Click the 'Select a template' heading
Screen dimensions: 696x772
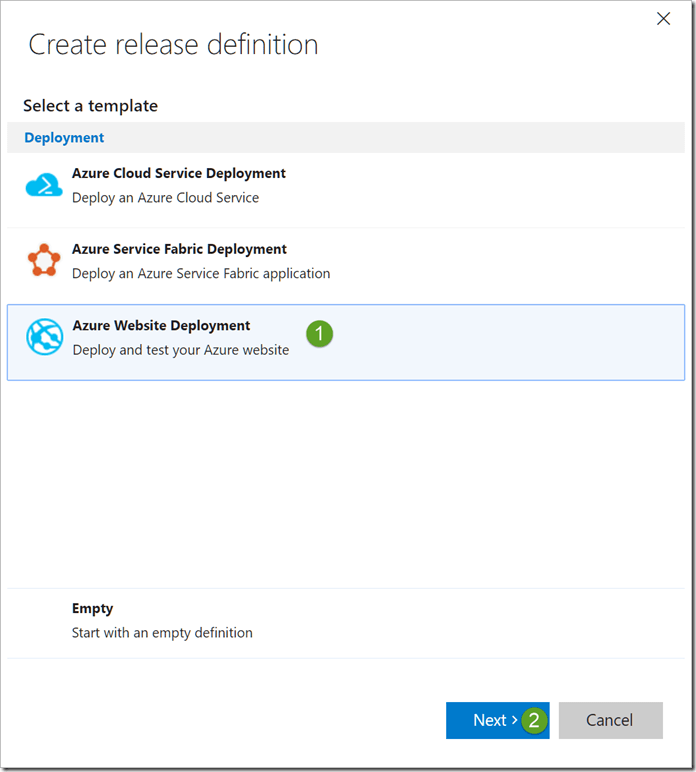(90, 106)
